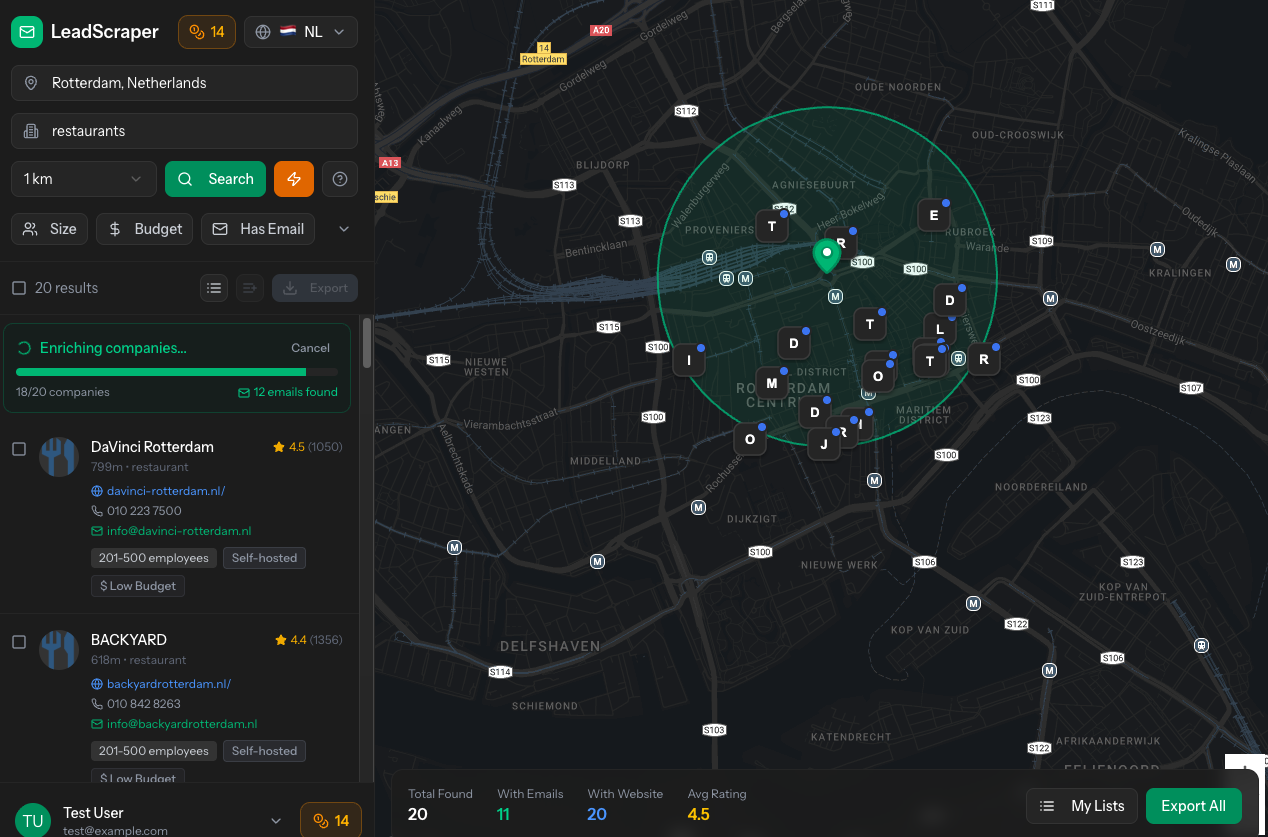The height and width of the screenshot is (837, 1268).
Task: Tick the DaVinci Rotterdam checkbox
Action: [x=19, y=449]
